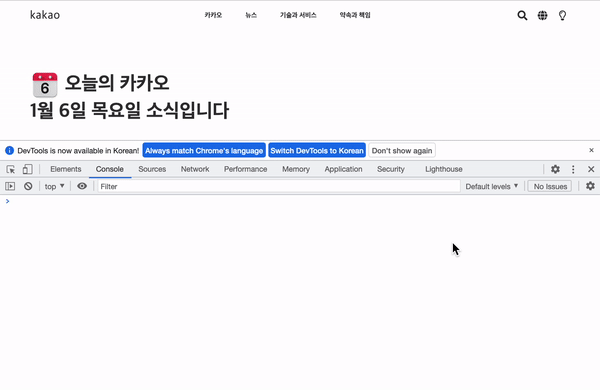Click '1월 6일 목요일 소식입니다' heading text

pos(129,110)
